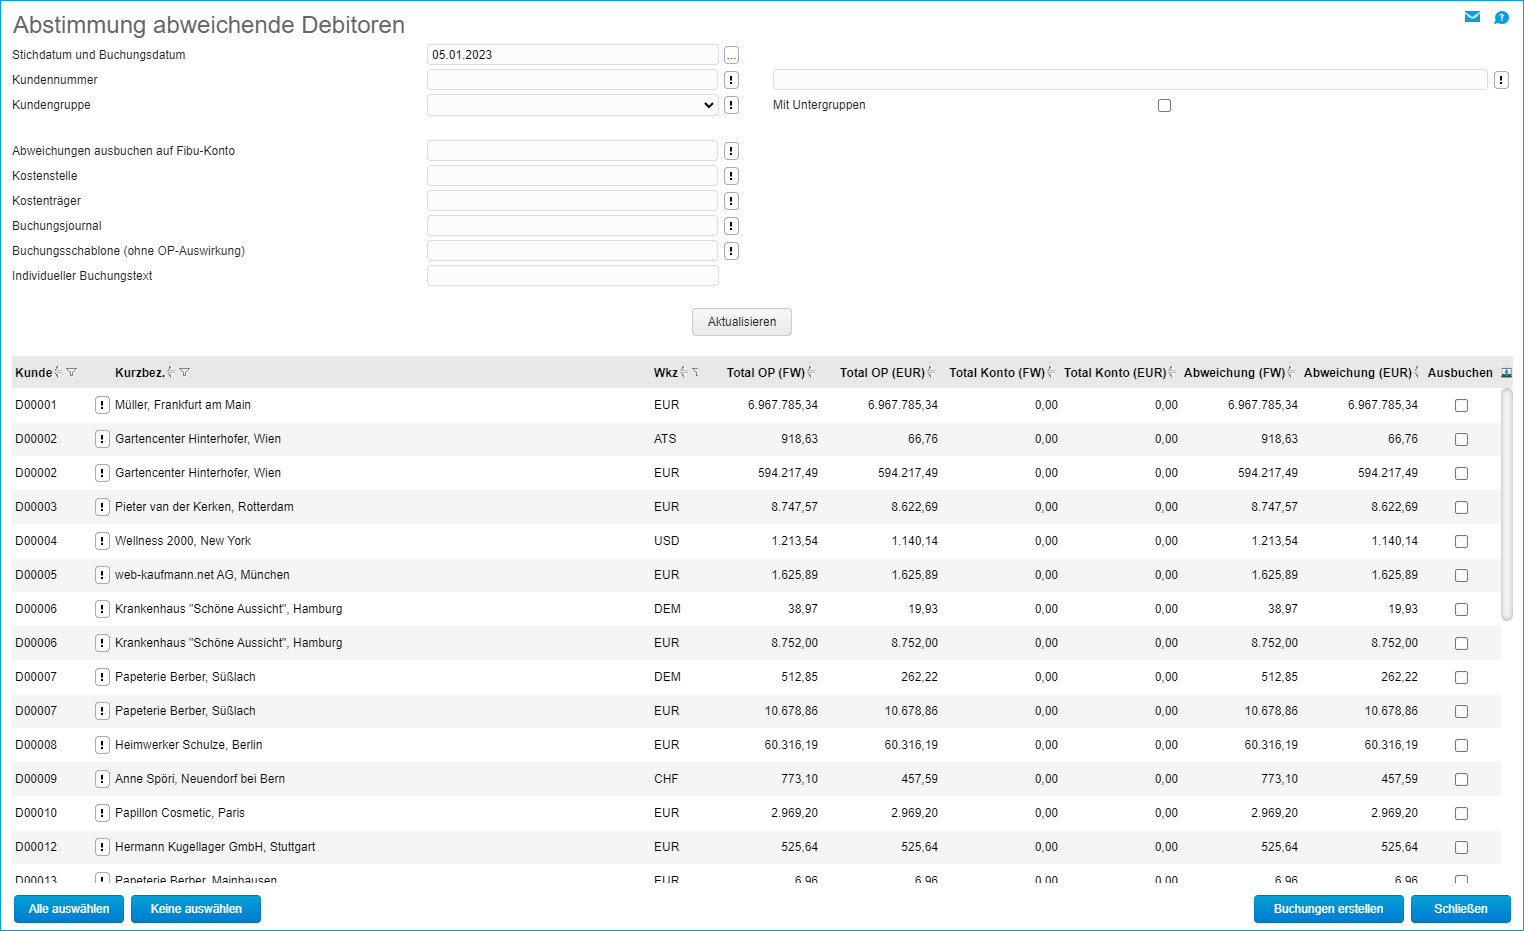The image size is (1524, 931).
Task: Open date picker next to Stichdatum field
Action: (x=731, y=55)
